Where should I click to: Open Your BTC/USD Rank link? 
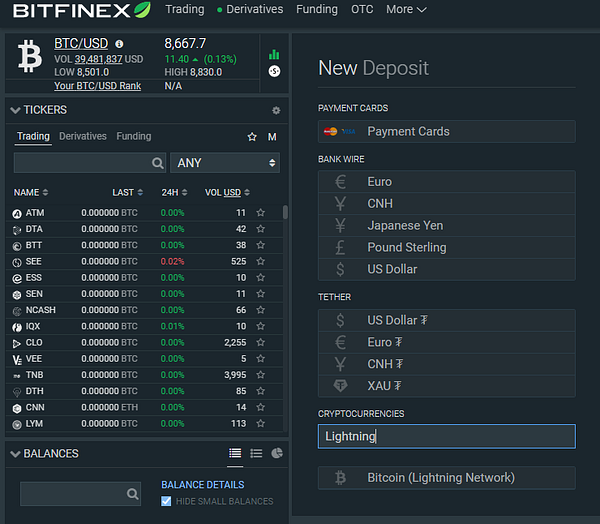pyautogui.click(x=98, y=86)
